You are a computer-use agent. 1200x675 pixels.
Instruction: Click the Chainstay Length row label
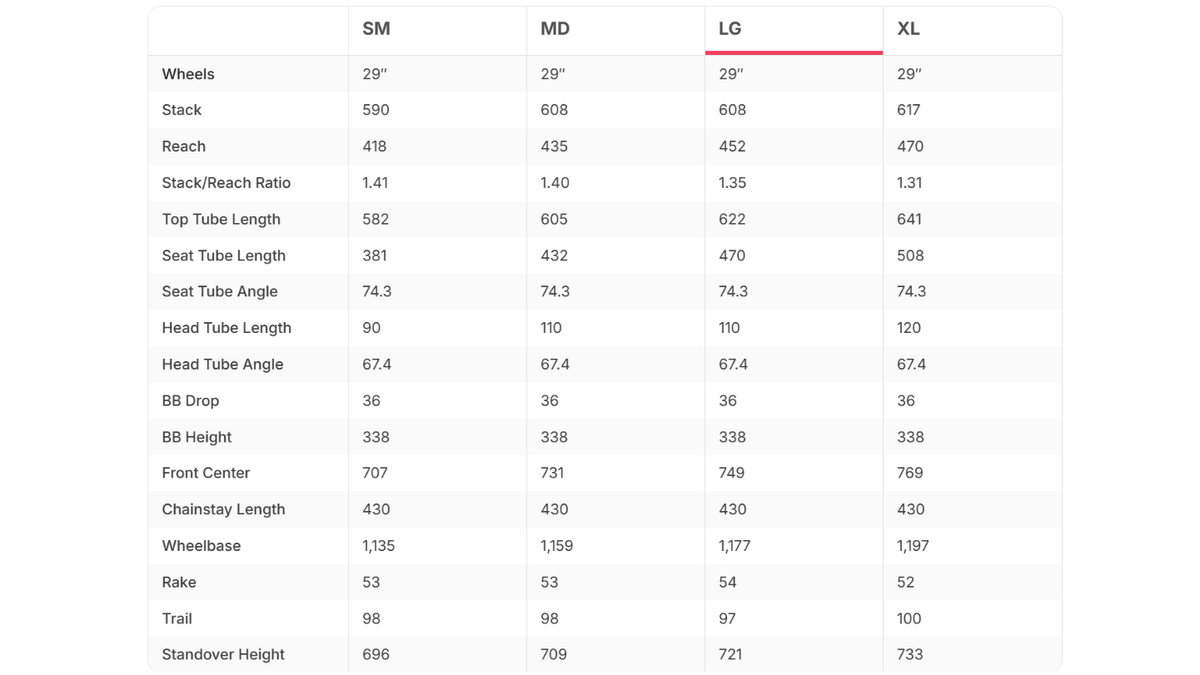[x=224, y=509]
